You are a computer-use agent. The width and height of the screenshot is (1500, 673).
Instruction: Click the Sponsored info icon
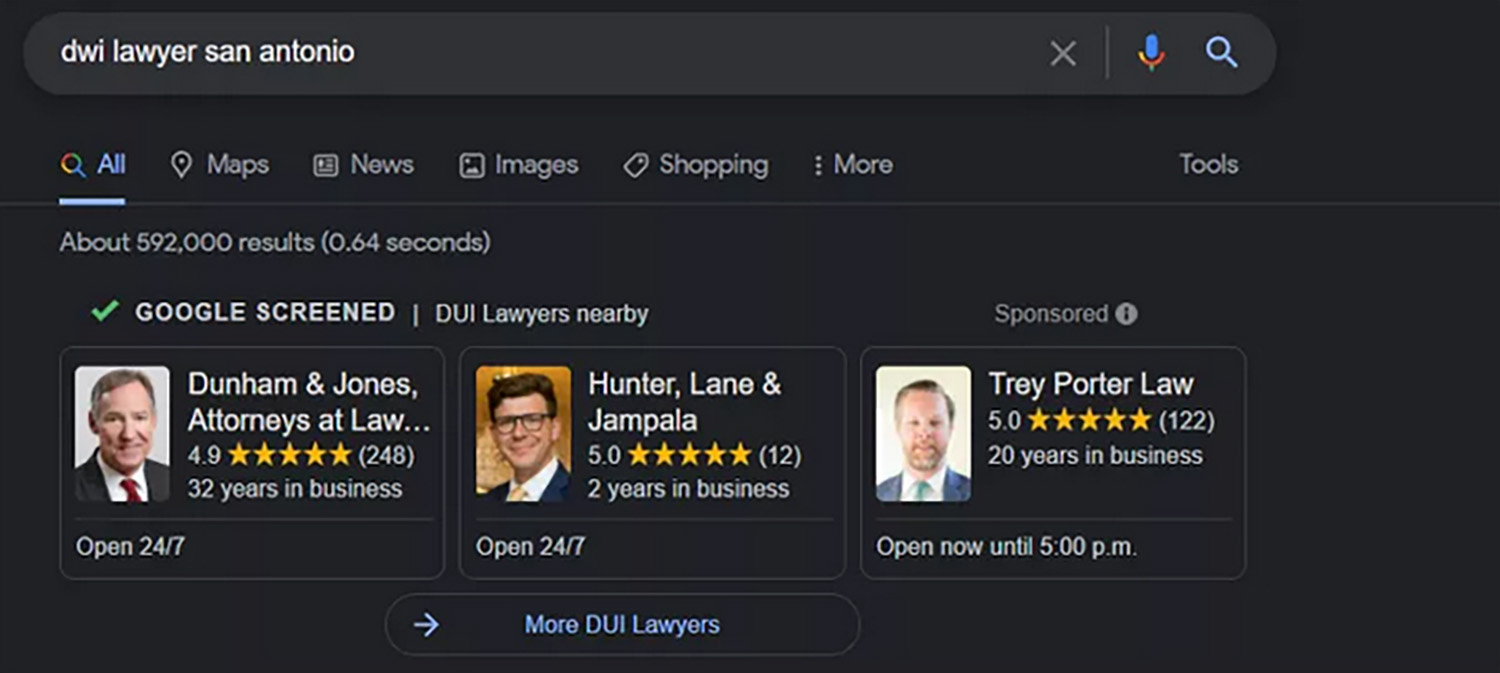click(1126, 313)
